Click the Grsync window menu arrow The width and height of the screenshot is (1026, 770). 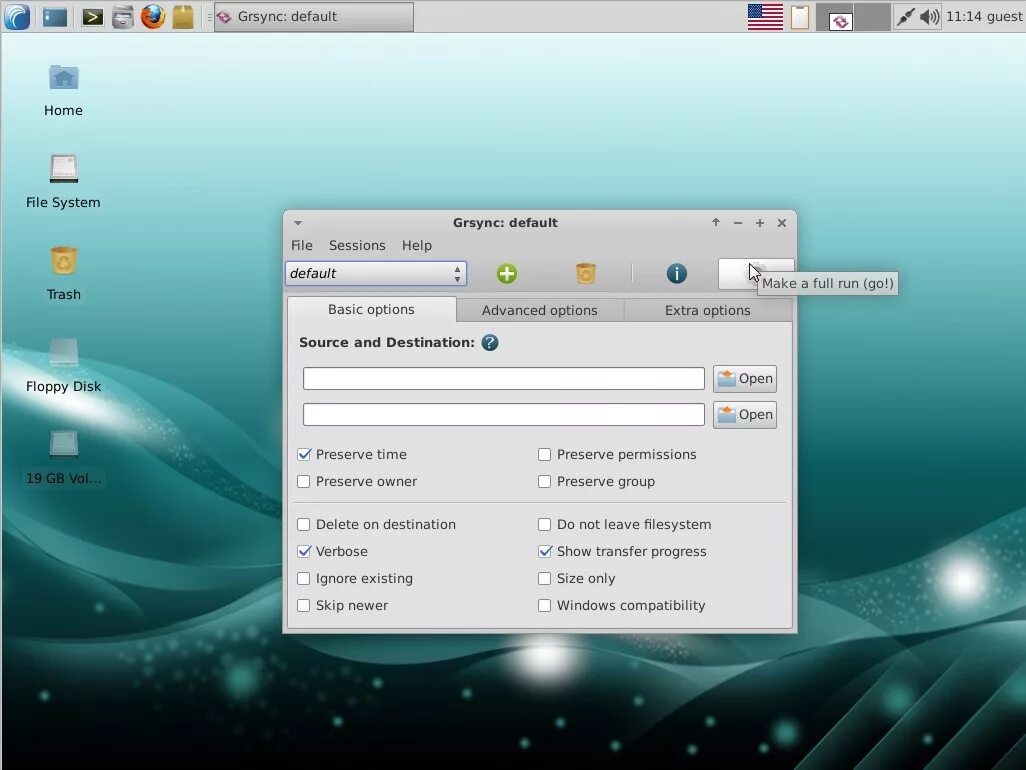tap(298, 223)
